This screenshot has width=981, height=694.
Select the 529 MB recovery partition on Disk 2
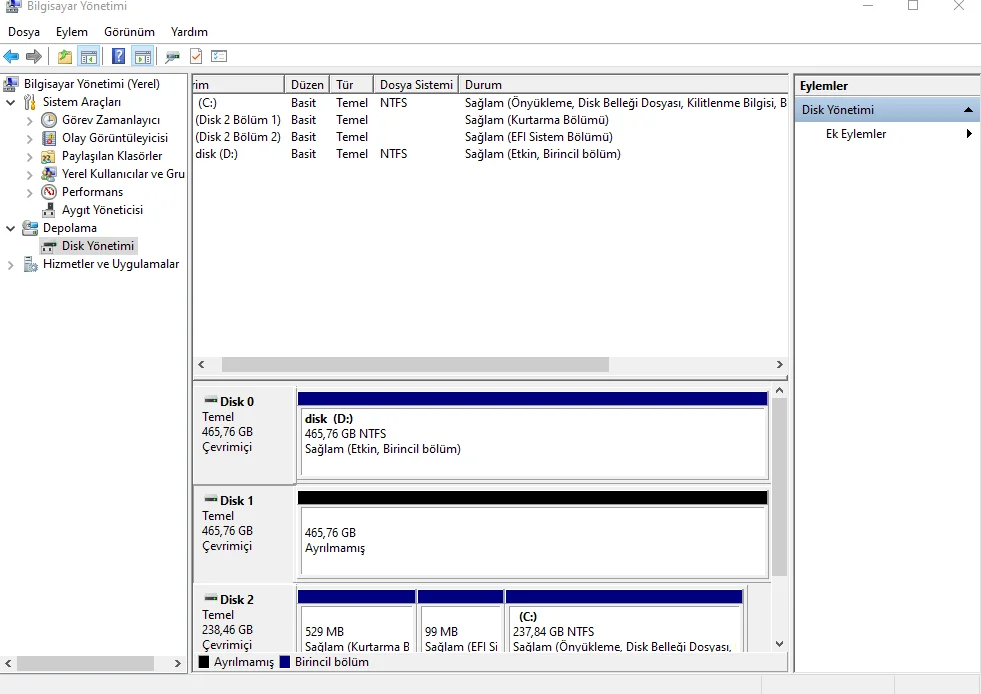tap(357, 623)
